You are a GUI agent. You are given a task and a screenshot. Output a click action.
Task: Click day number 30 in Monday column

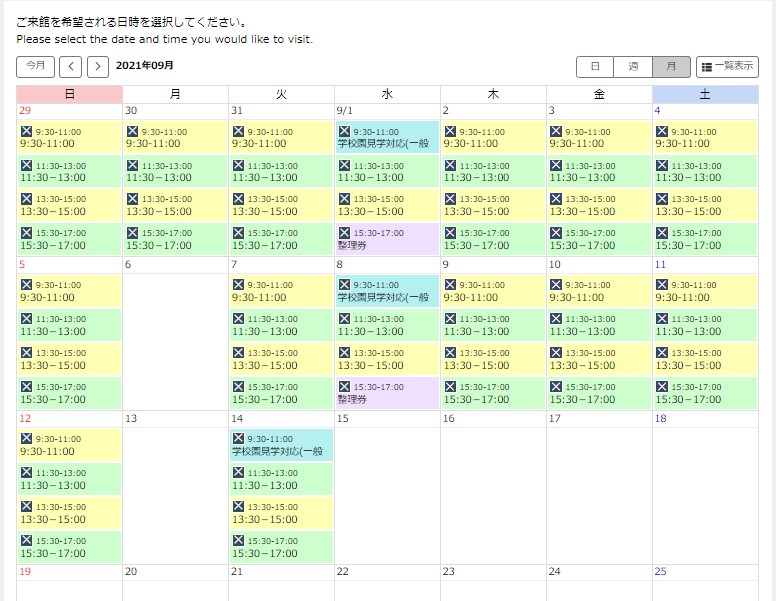(131, 111)
